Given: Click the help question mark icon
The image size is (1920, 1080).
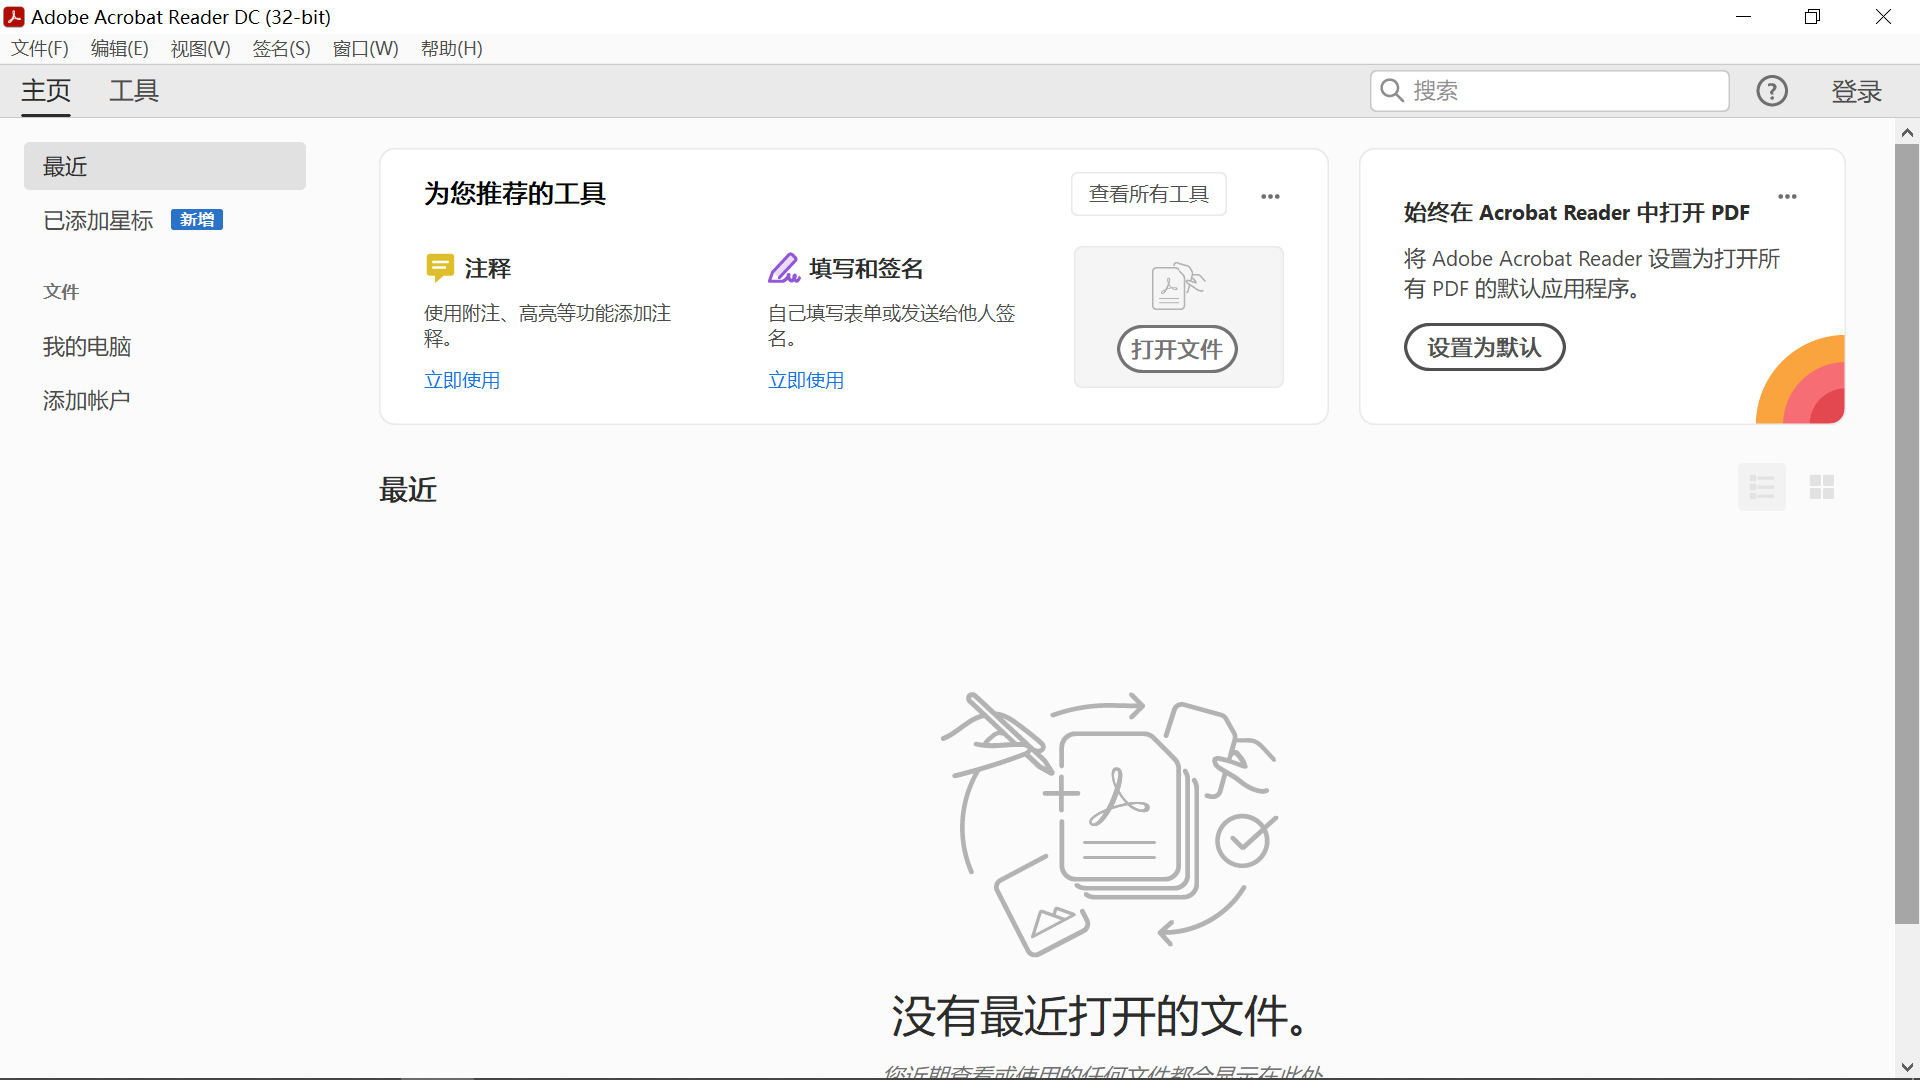Looking at the screenshot, I should 1772,91.
